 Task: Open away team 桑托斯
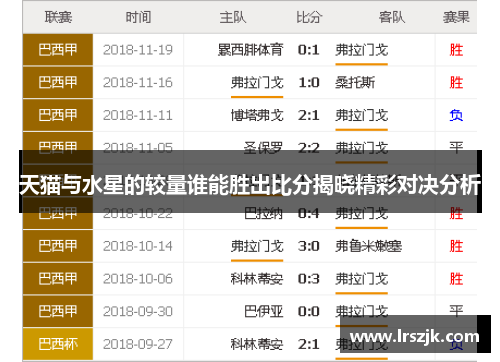tap(355, 83)
